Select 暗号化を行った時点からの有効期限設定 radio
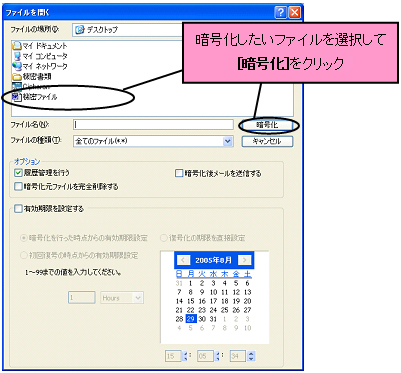Screen dimensions: 401x373 [24, 238]
